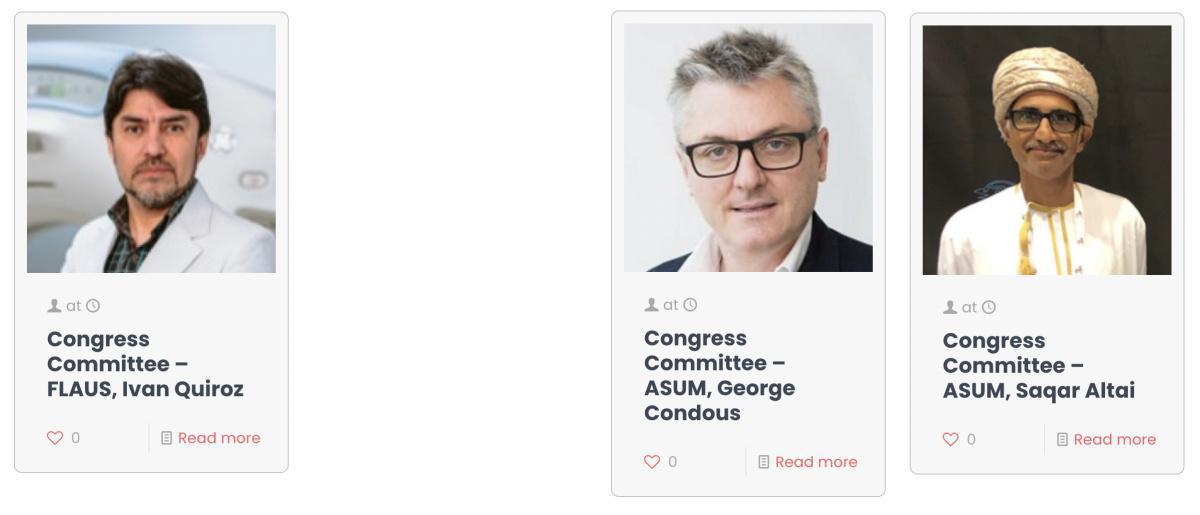Click the photo above the Ivan Quiroz title
Screen dimensions: 1200x515
(151, 149)
